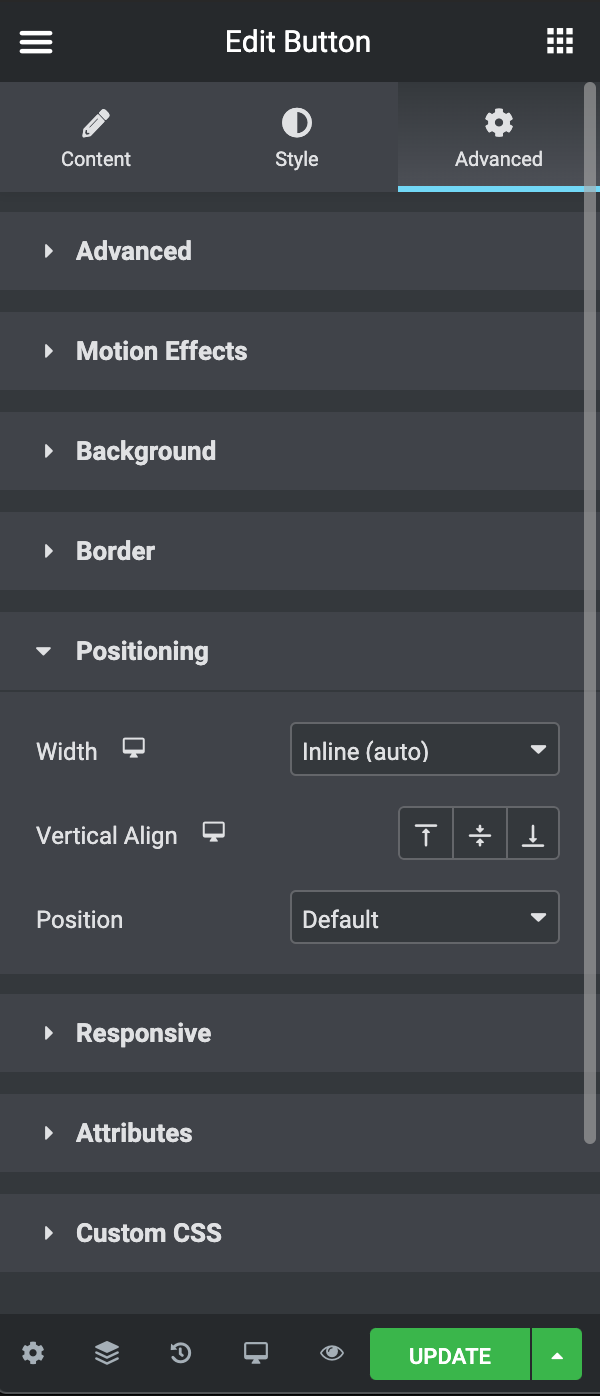Image resolution: width=600 pixels, height=1396 pixels.
Task: Open save options arrow beside UPDATE
Action: click(558, 1356)
